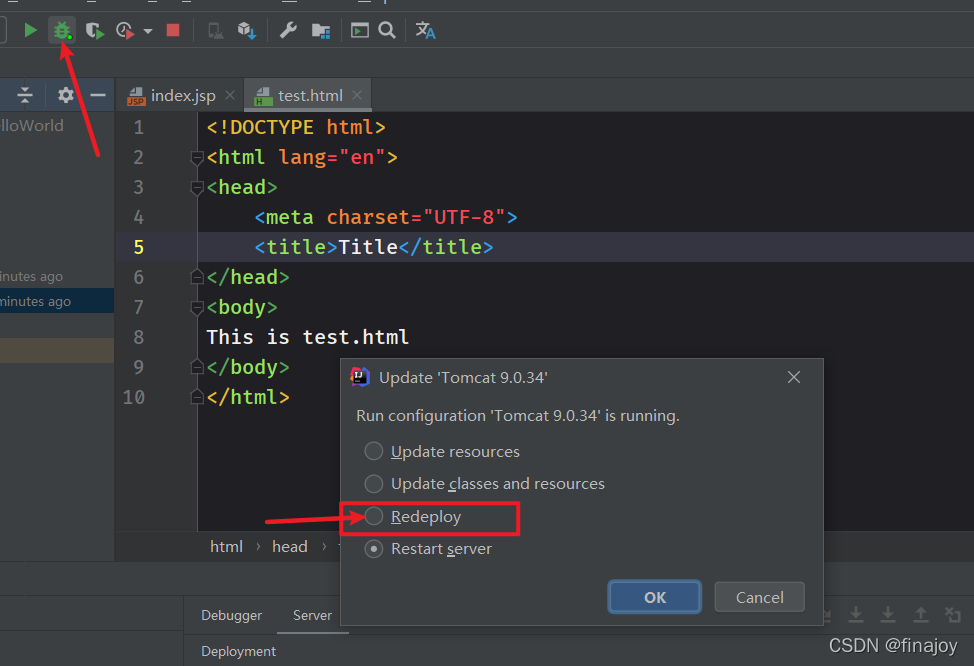The width and height of the screenshot is (974, 666).
Task: Select the Redeploy radio button
Action: [x=373, y=516]
